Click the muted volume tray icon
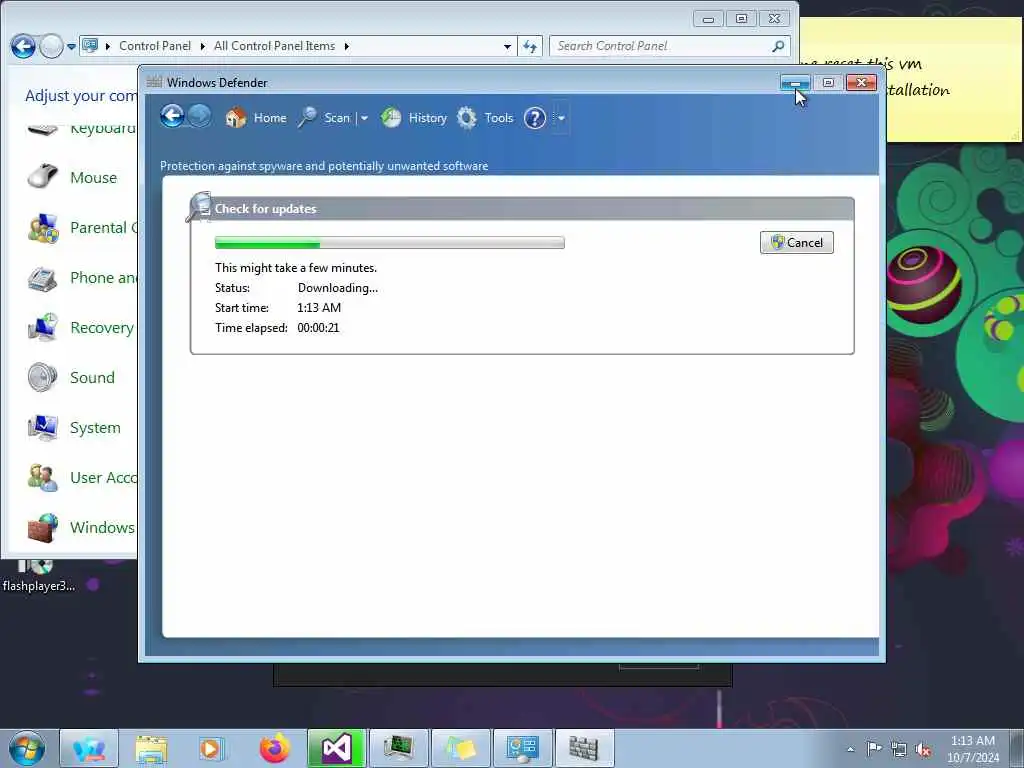This screenshot has height=768, width=1024. pyautogui.click(x=923, y=749)
